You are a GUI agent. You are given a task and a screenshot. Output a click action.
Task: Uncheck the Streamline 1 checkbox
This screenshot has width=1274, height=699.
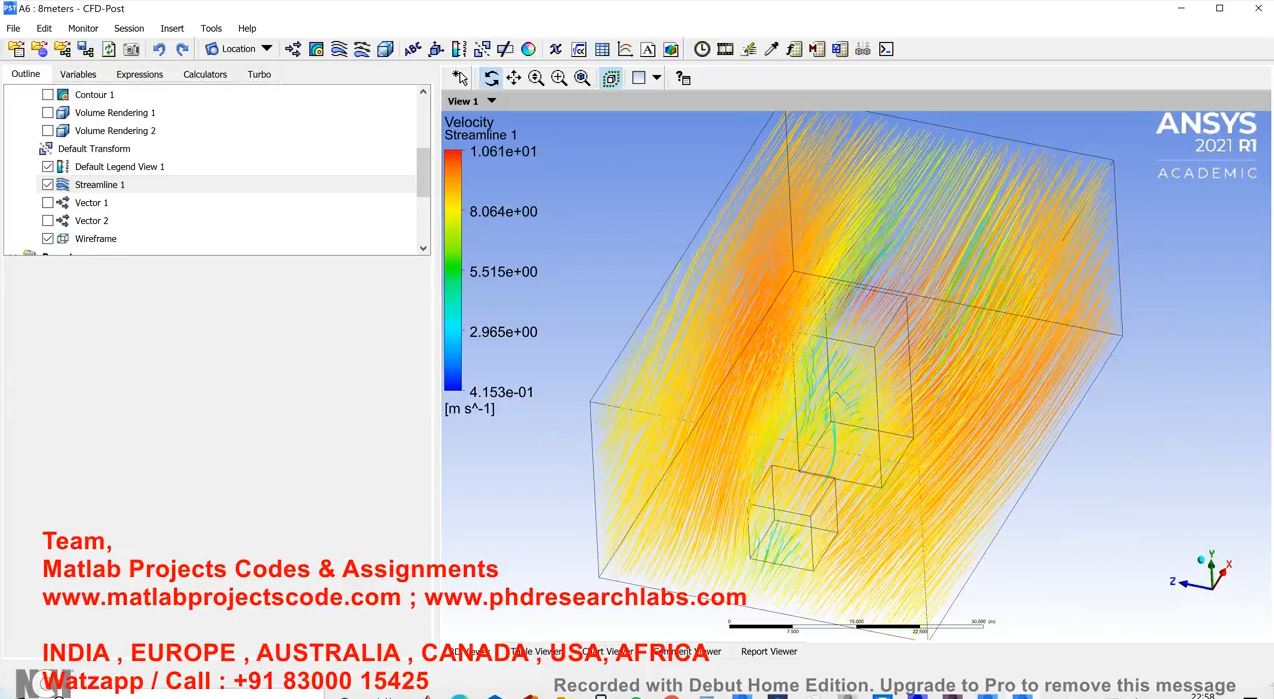coord(47,185)
